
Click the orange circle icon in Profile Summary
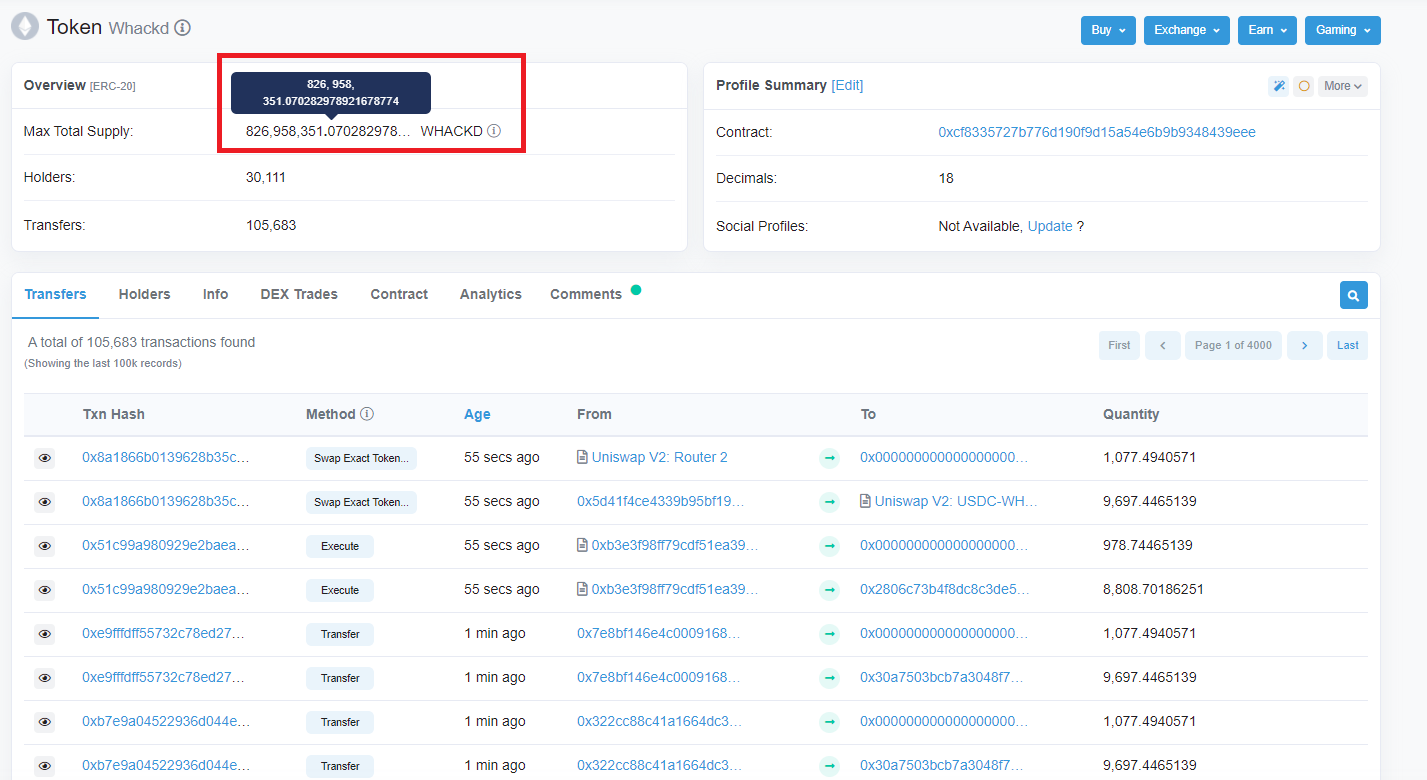(1304, 86)
